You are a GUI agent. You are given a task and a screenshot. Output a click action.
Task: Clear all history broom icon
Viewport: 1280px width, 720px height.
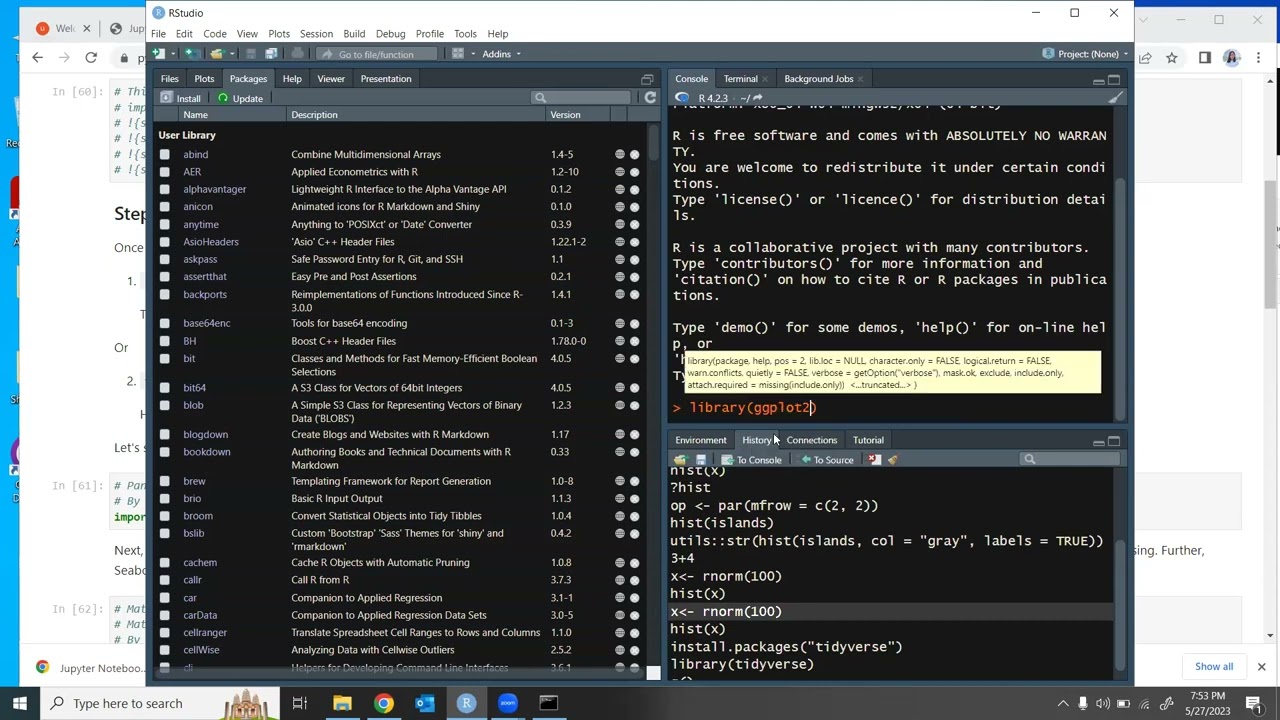coord(893,460)
